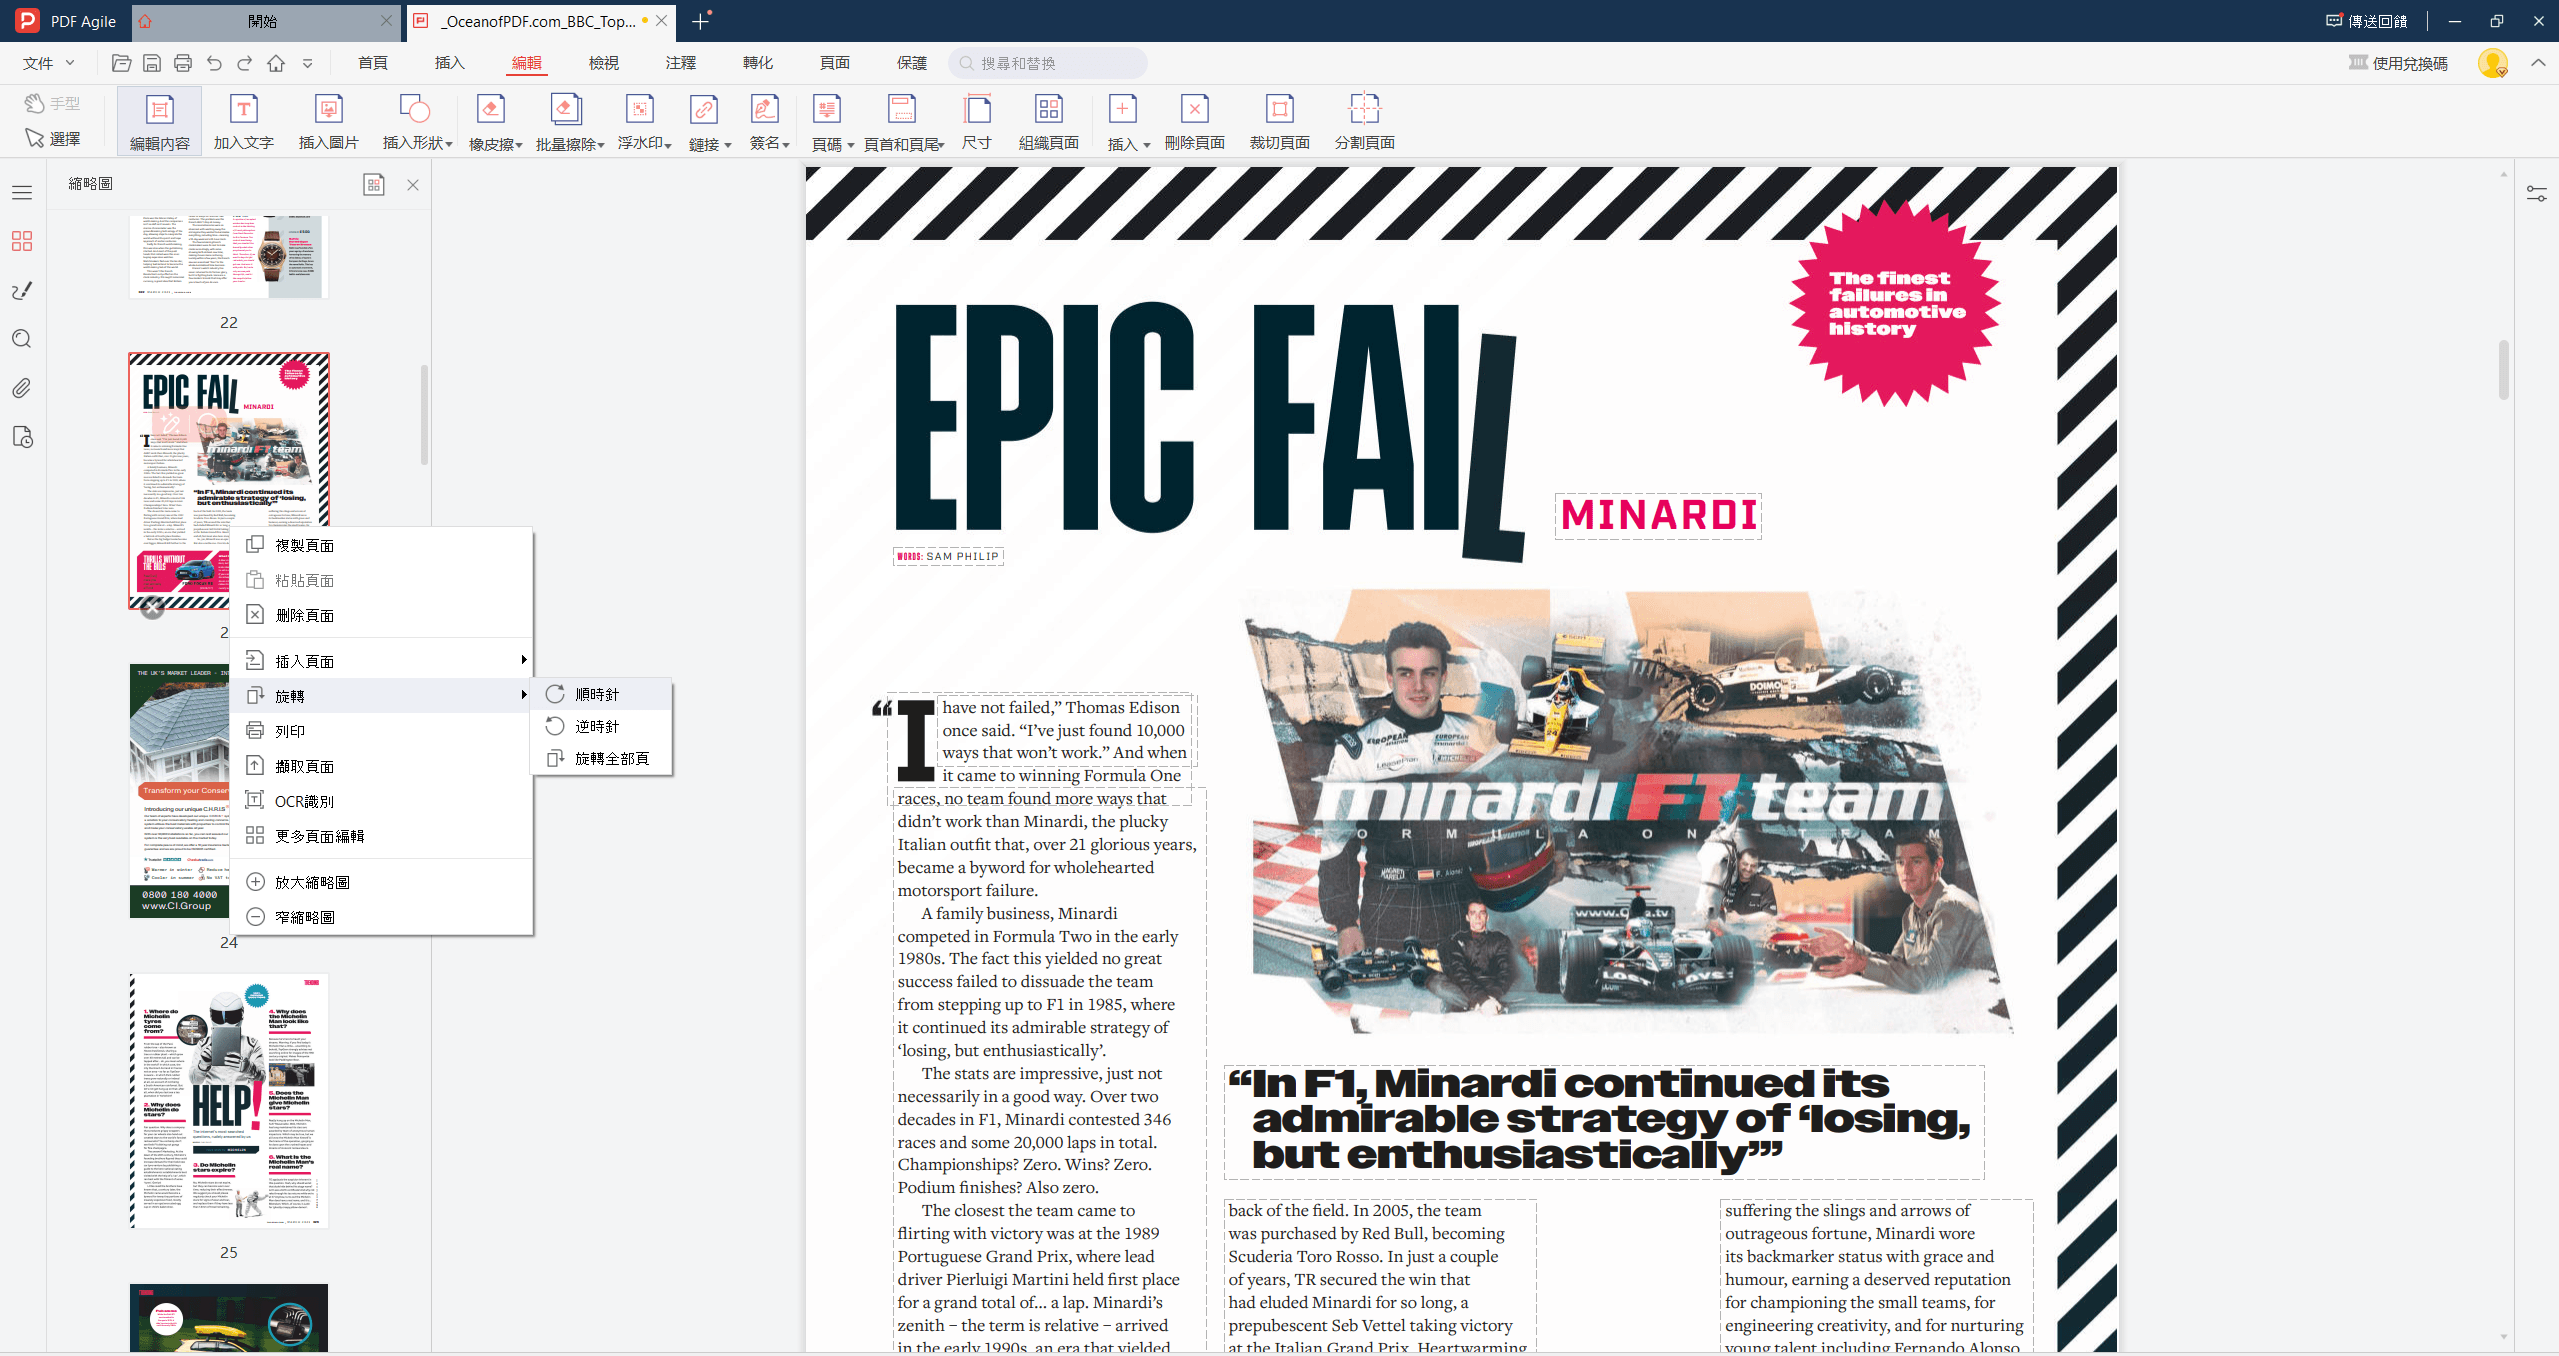Screen dimensions: 2559x1356
Task: Switch to the 插入 ribbon tab
Action: coord(450,63)
